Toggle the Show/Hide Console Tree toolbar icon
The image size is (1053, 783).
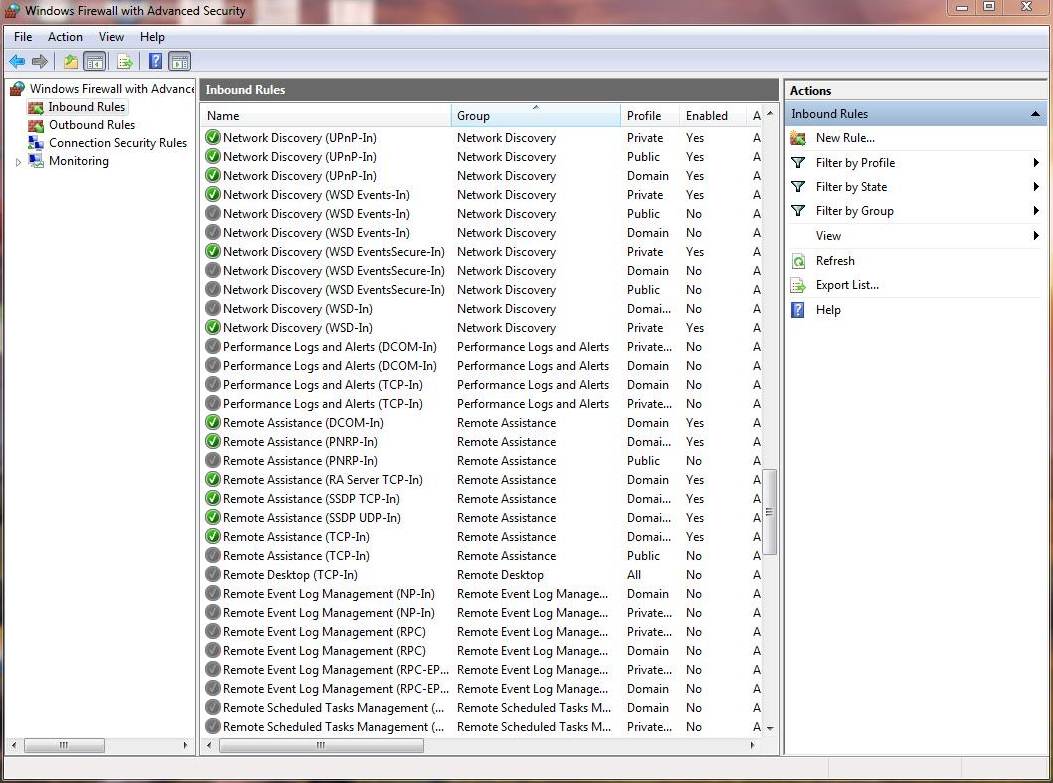(95, 62)
